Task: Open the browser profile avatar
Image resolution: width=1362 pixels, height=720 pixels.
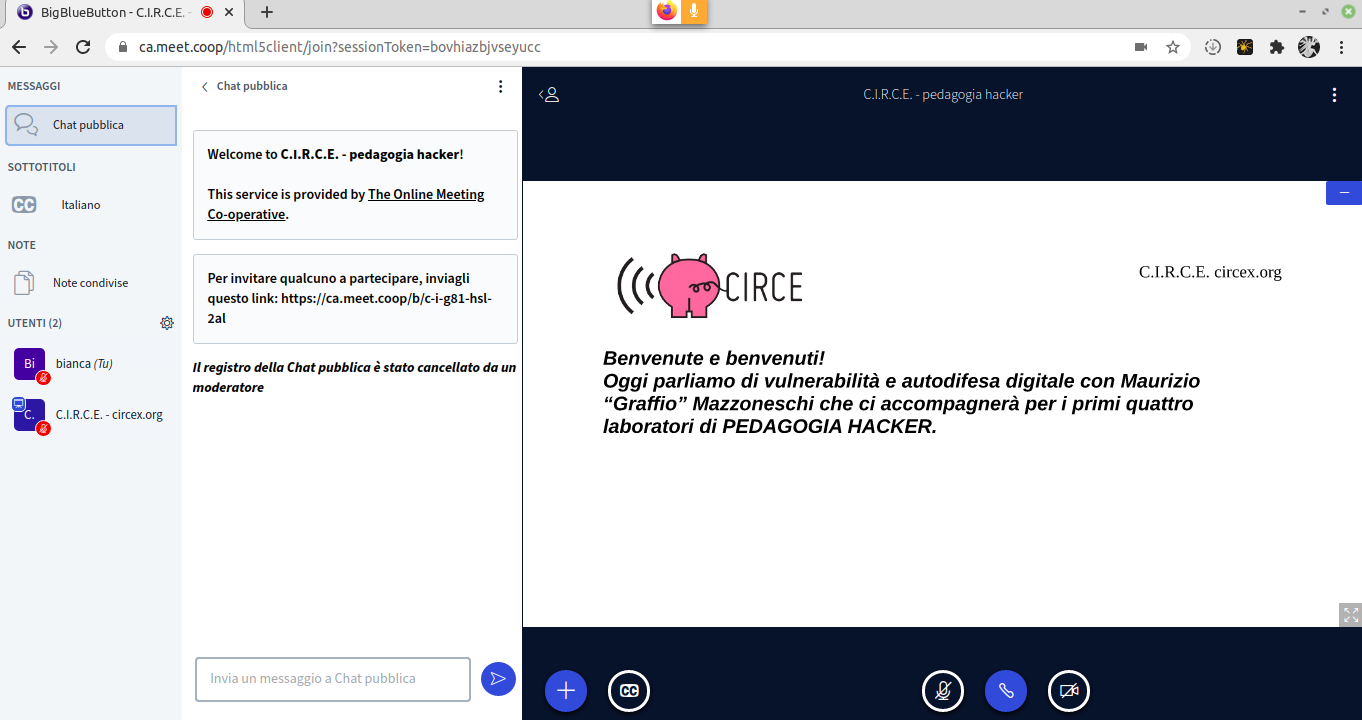Action: click(1309, 47)
